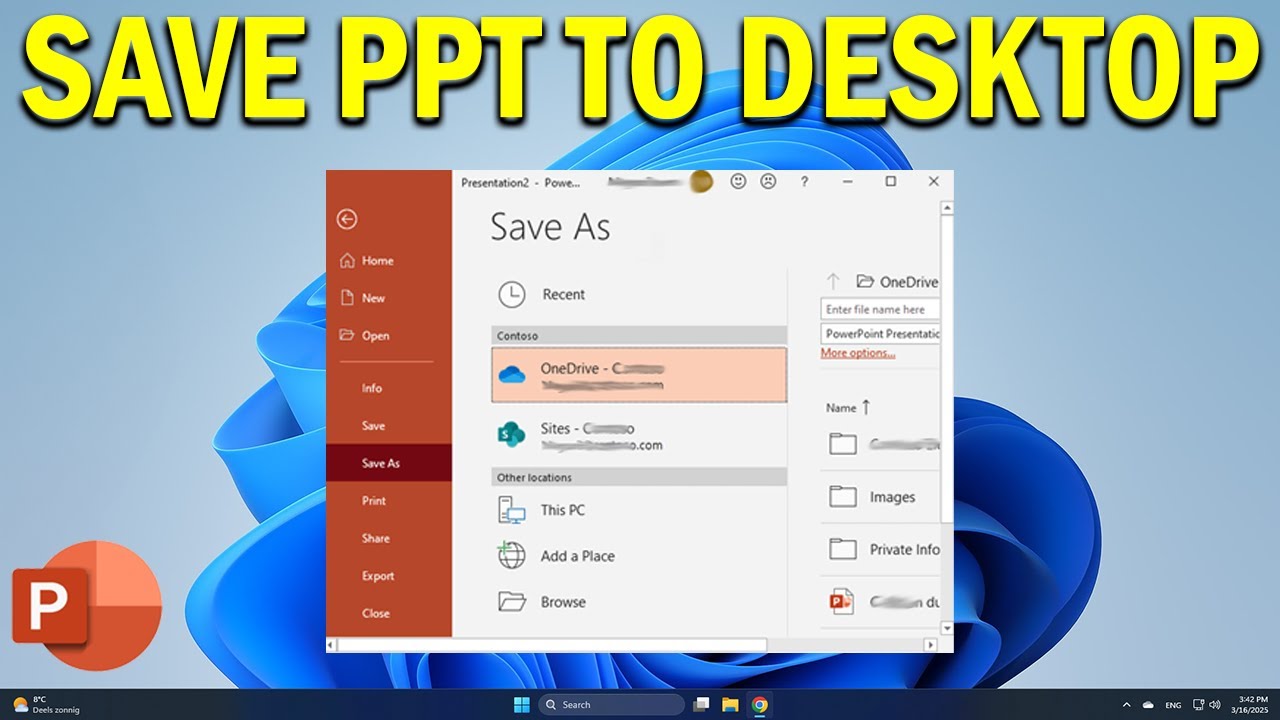1280x720 pixels.
Task: Open the Images folder
Action: pos(880,497)
